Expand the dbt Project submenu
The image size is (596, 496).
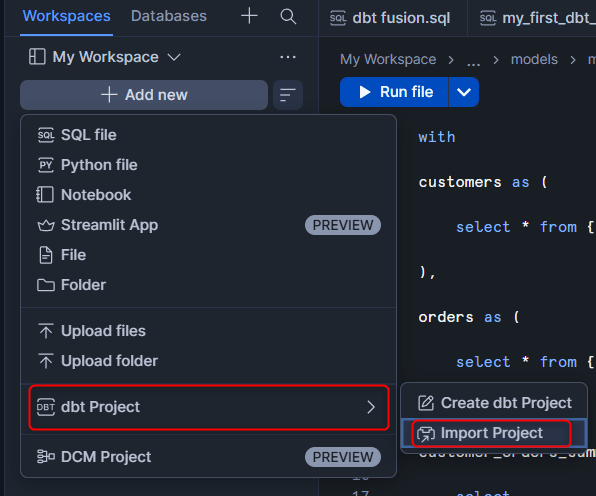tap(209, 407)
